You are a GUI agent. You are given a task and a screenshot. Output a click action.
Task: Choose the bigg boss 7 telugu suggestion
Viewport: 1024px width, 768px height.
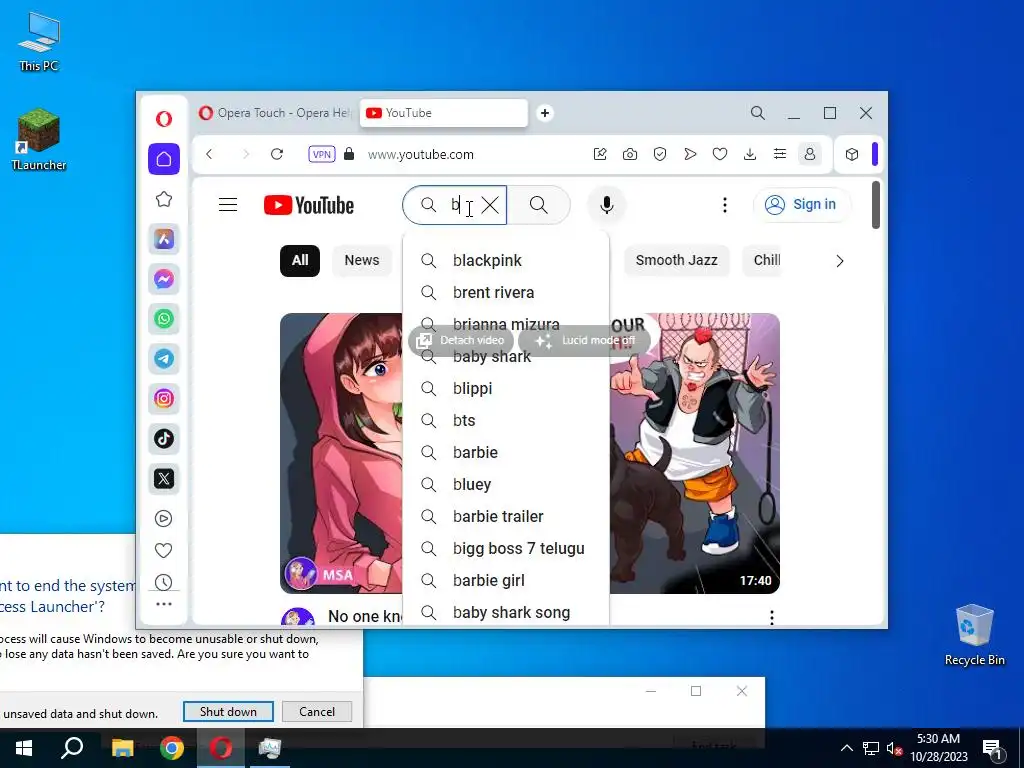pyautogui.click(x=506, y=549)
